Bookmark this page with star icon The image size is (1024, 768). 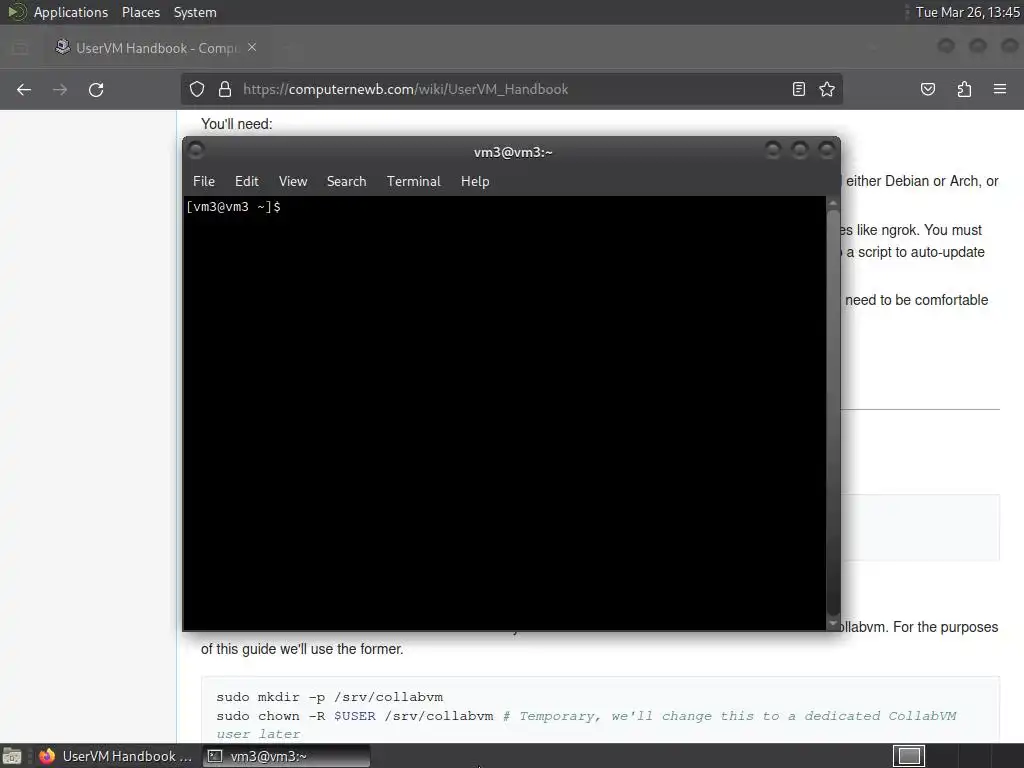(x=827, y=89)
